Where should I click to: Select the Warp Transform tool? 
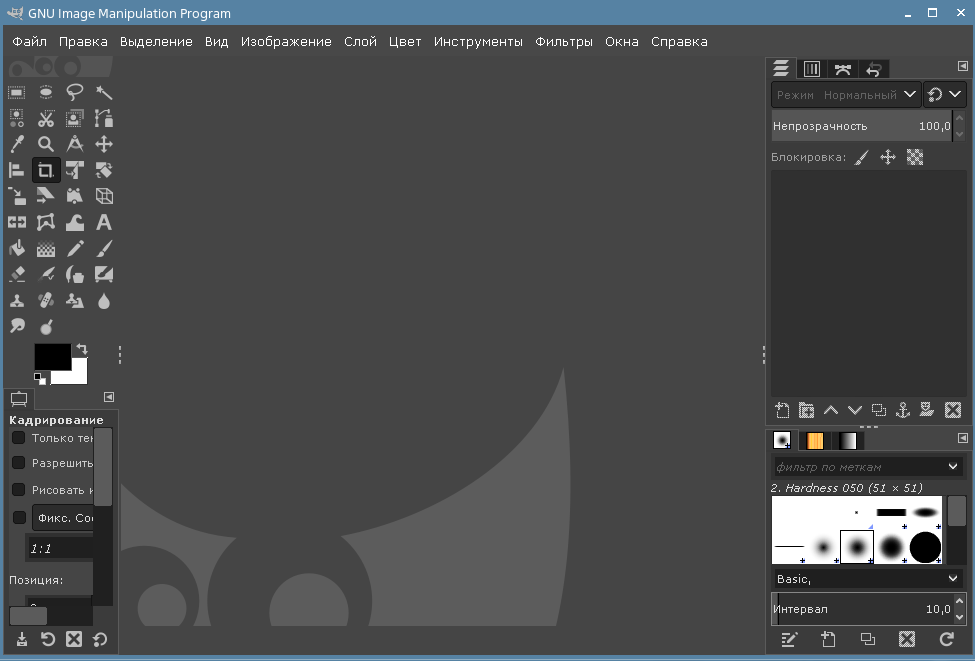click(75, 223)
